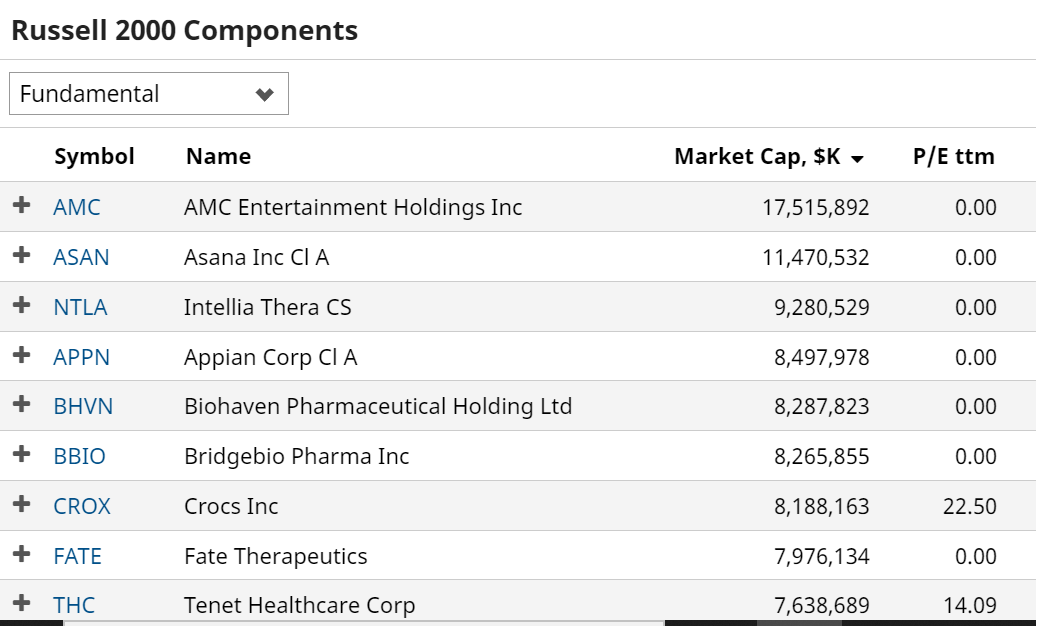Expand the AMC row plus icon
1038x632 pixels.
[21, 205]
